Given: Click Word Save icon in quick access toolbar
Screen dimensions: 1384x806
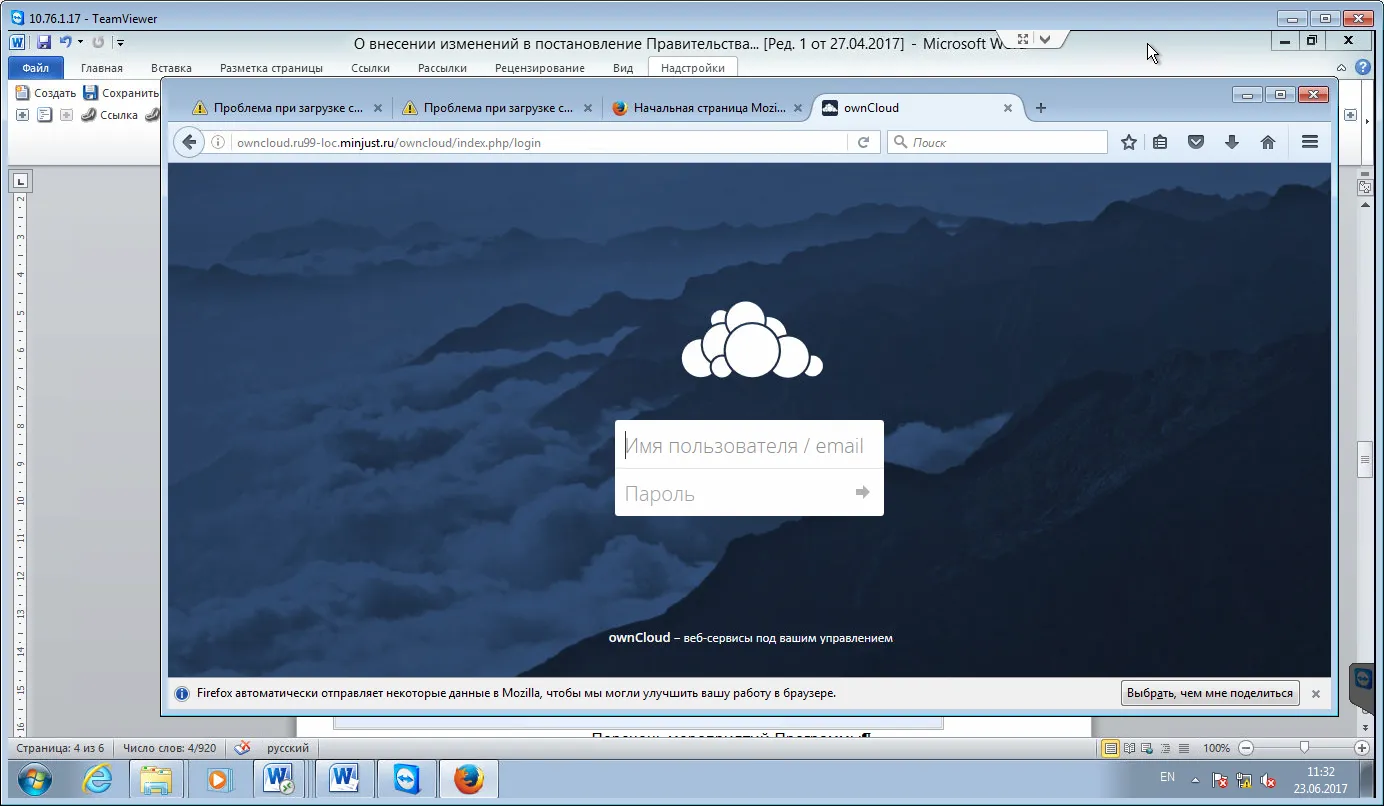Looking at the screenshot, I should point(44,42).
